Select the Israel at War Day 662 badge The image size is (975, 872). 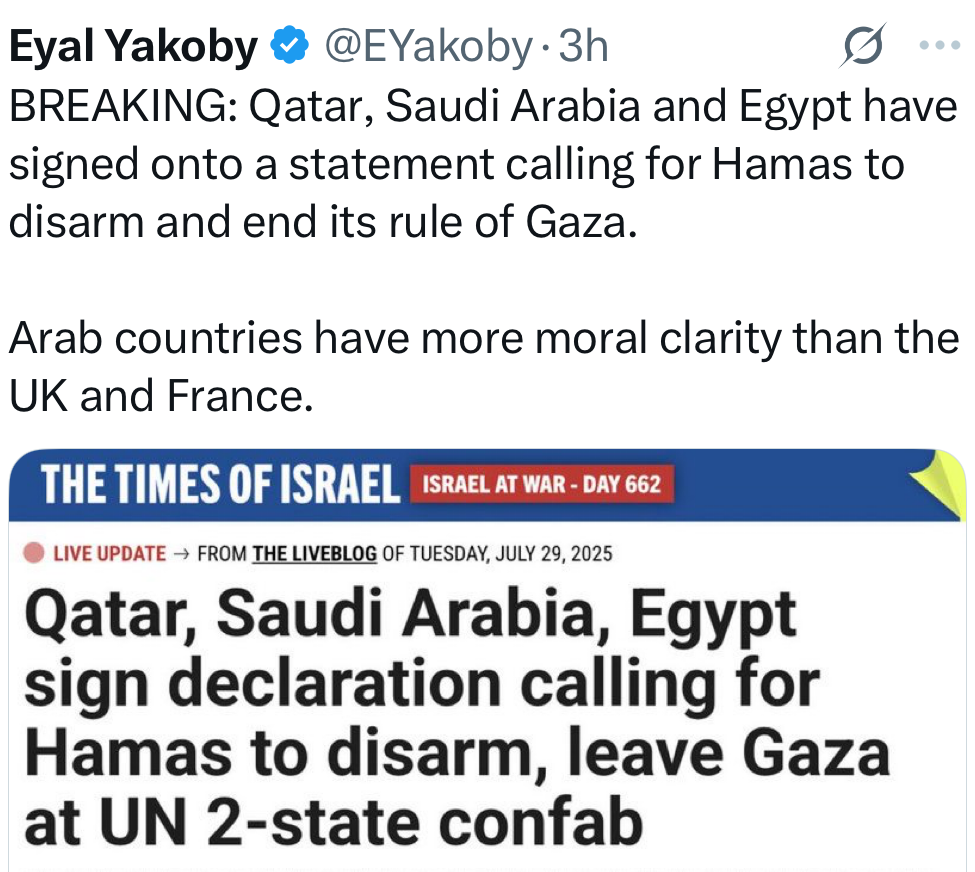[542, 486]
